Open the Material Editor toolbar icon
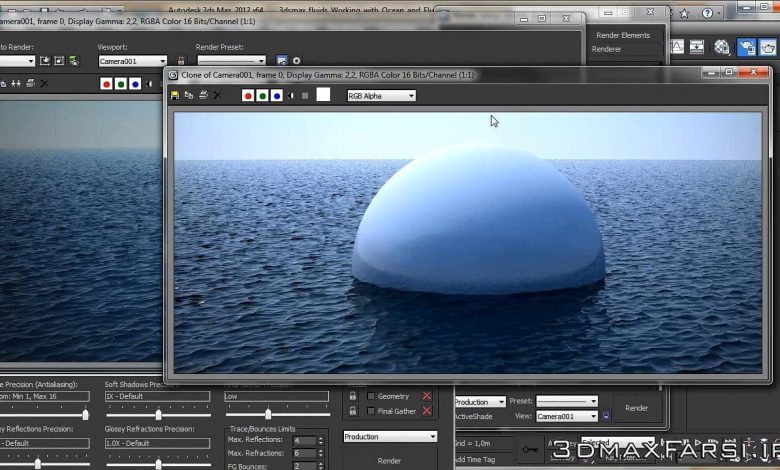The width and height of the screenshot is (780, 470). tap(721, 47)
